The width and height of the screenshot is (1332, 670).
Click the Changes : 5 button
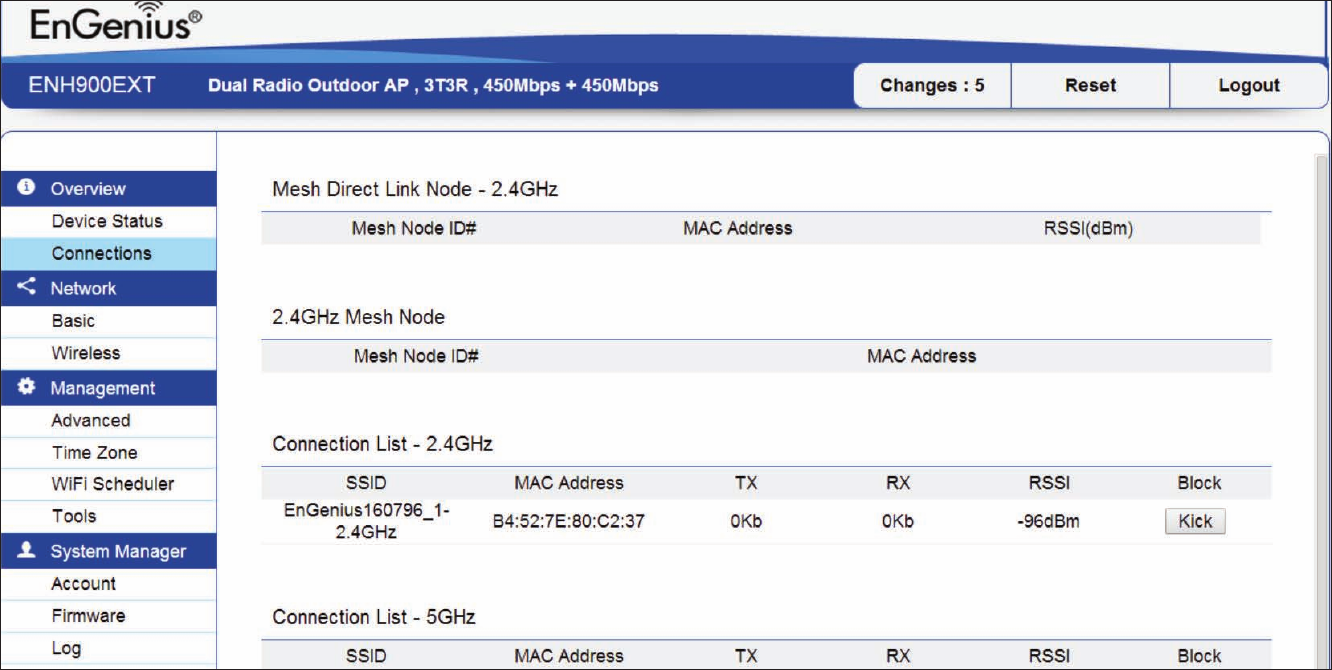tap(932, 85)
